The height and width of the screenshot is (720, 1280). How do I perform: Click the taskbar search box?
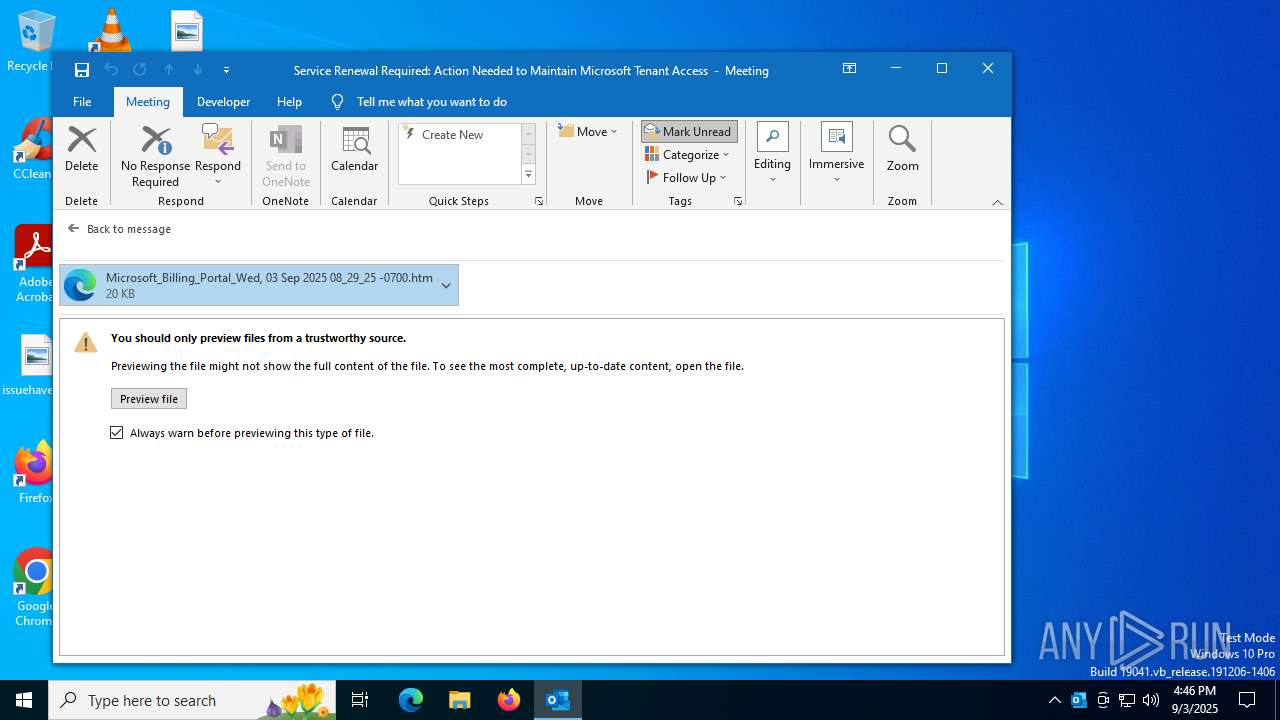coord(192,700)
